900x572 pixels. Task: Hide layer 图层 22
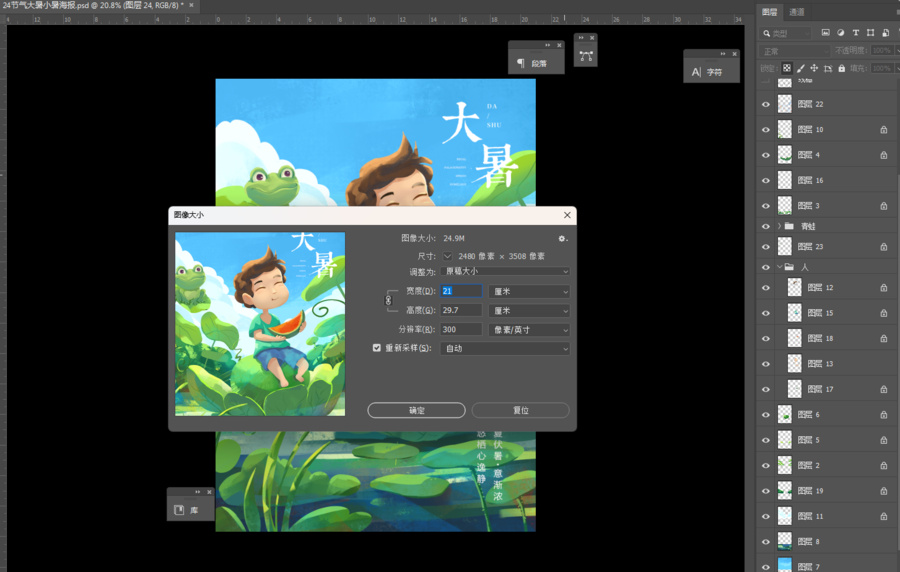pyautogui.click(x=766, y=104)
